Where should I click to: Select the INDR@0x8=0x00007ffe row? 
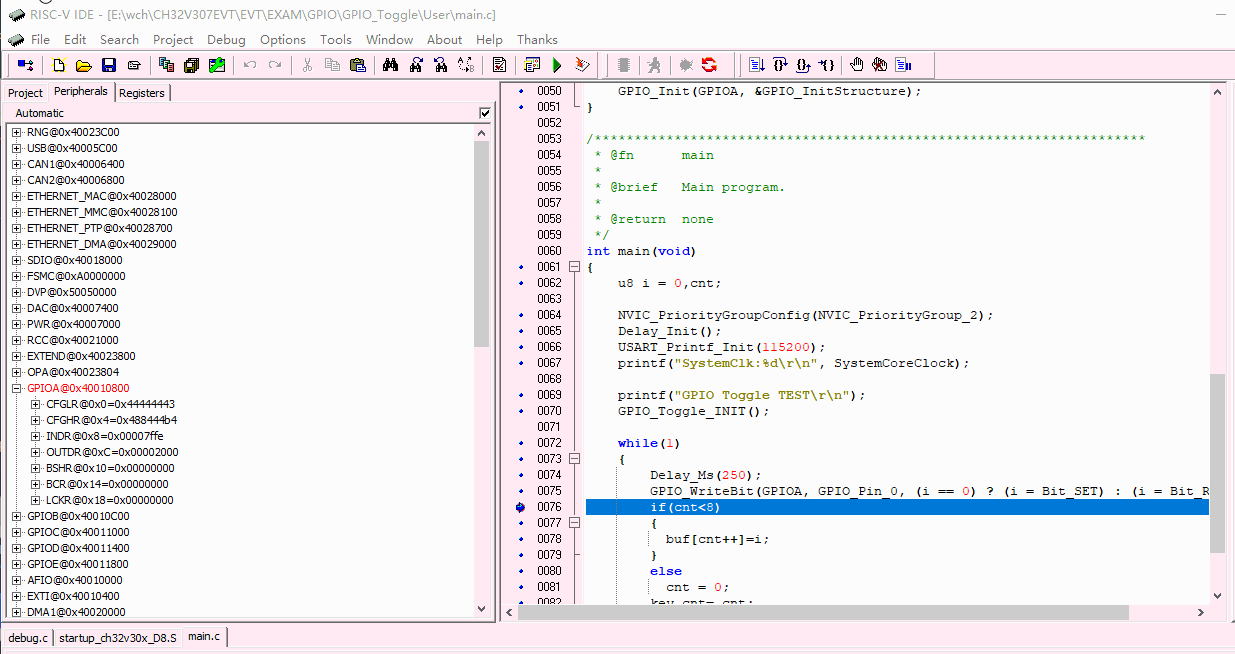[104, 436]
